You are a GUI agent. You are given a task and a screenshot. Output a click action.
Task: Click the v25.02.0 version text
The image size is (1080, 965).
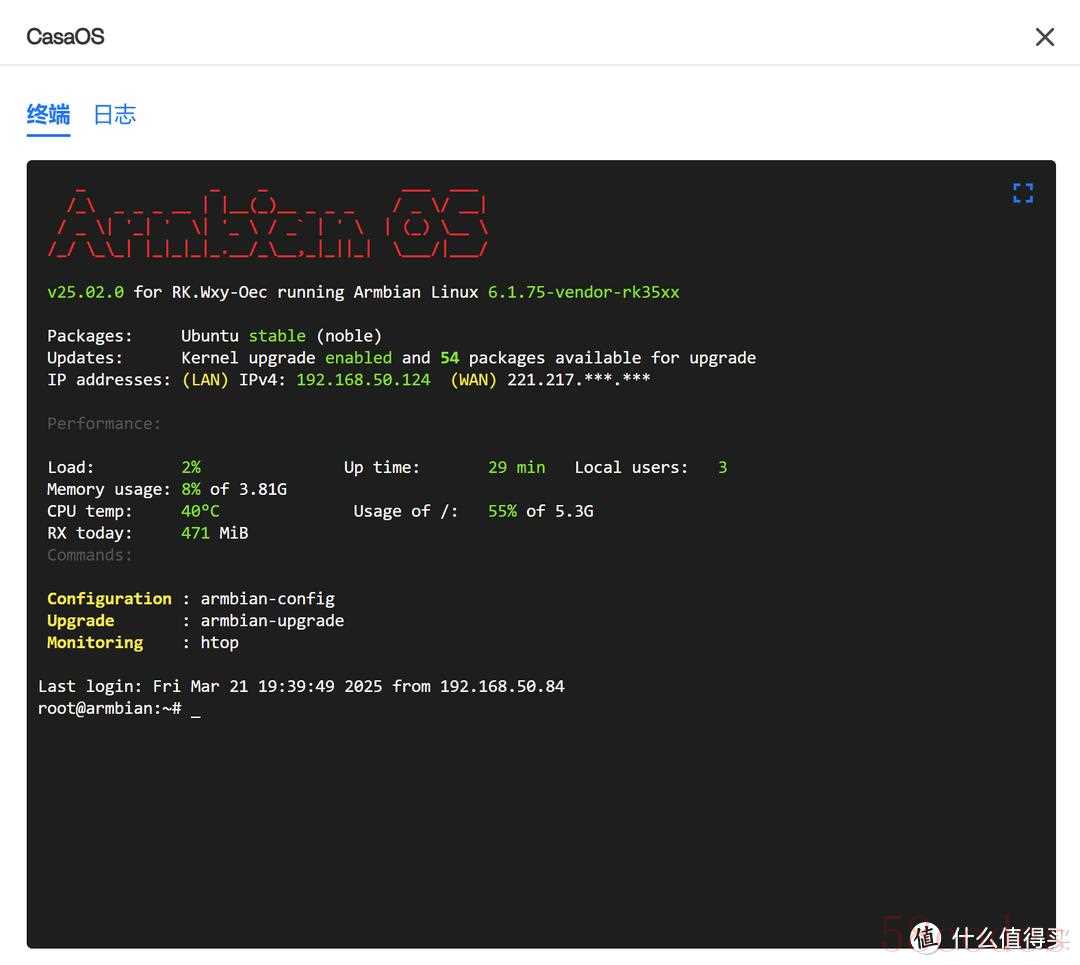pyautogui.click(x=85, y=292)
